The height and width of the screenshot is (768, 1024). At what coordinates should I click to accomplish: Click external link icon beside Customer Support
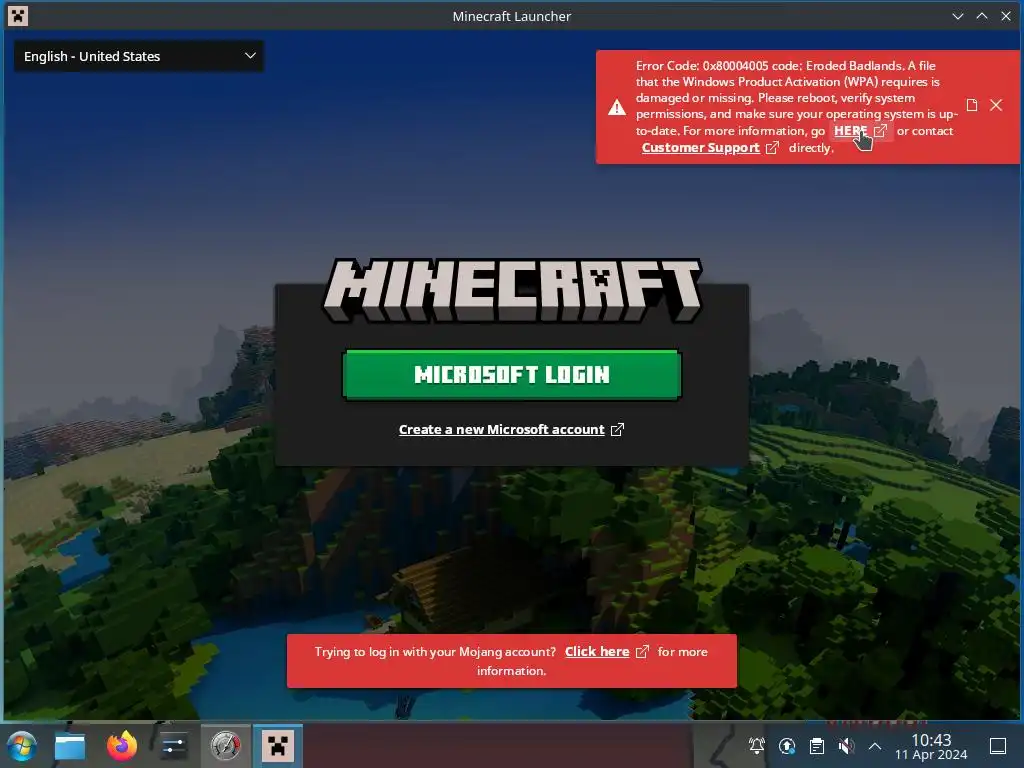(x=772, y=148)
